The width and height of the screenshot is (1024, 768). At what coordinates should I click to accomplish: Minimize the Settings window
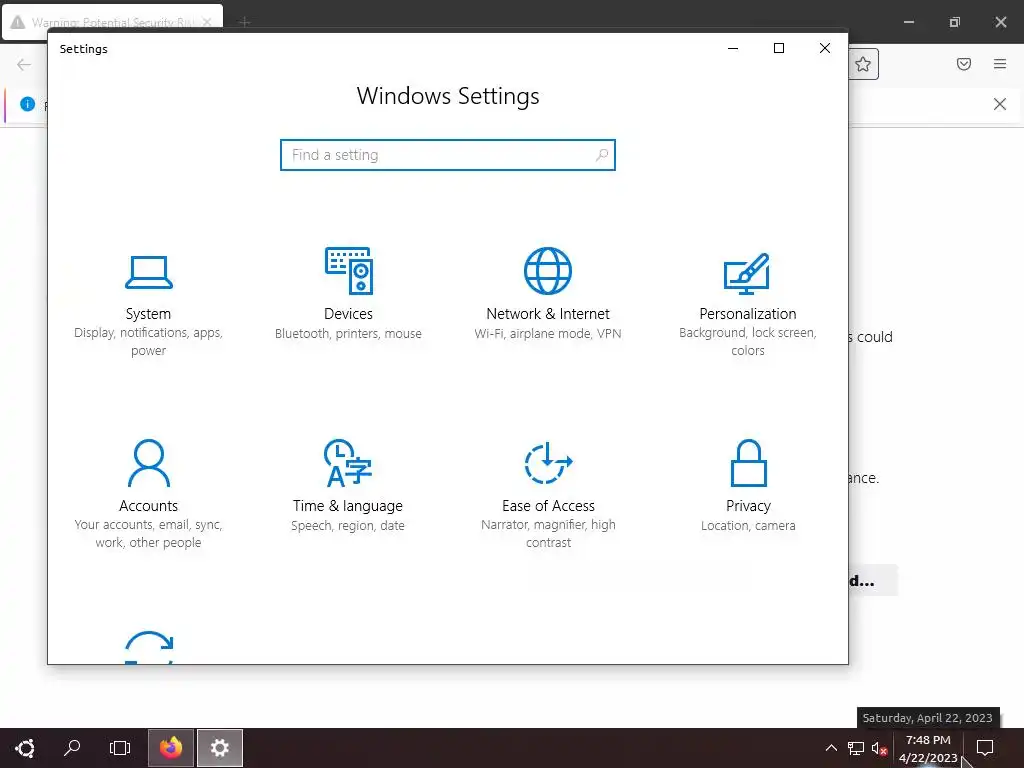(733, 48)
